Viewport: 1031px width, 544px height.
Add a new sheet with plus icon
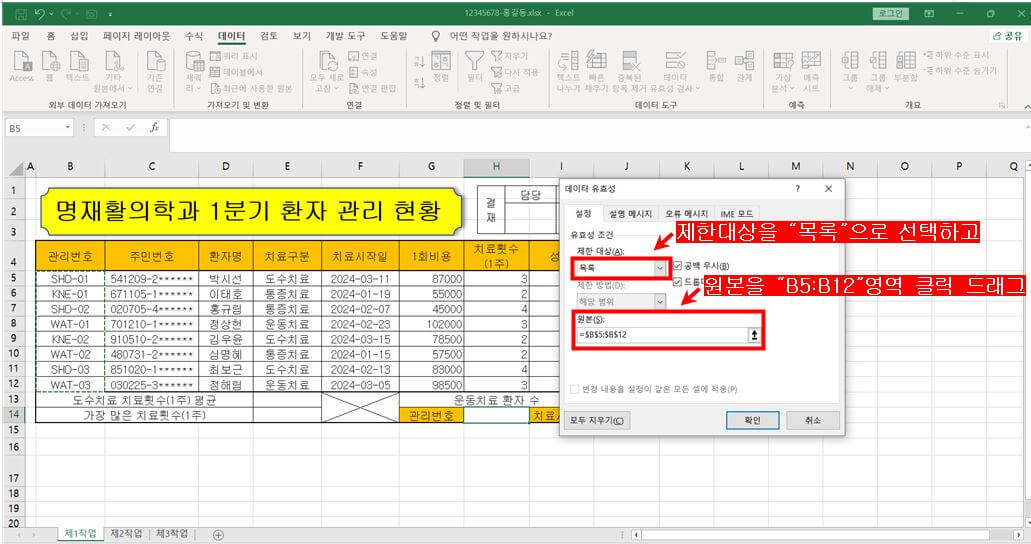point(218,535)
